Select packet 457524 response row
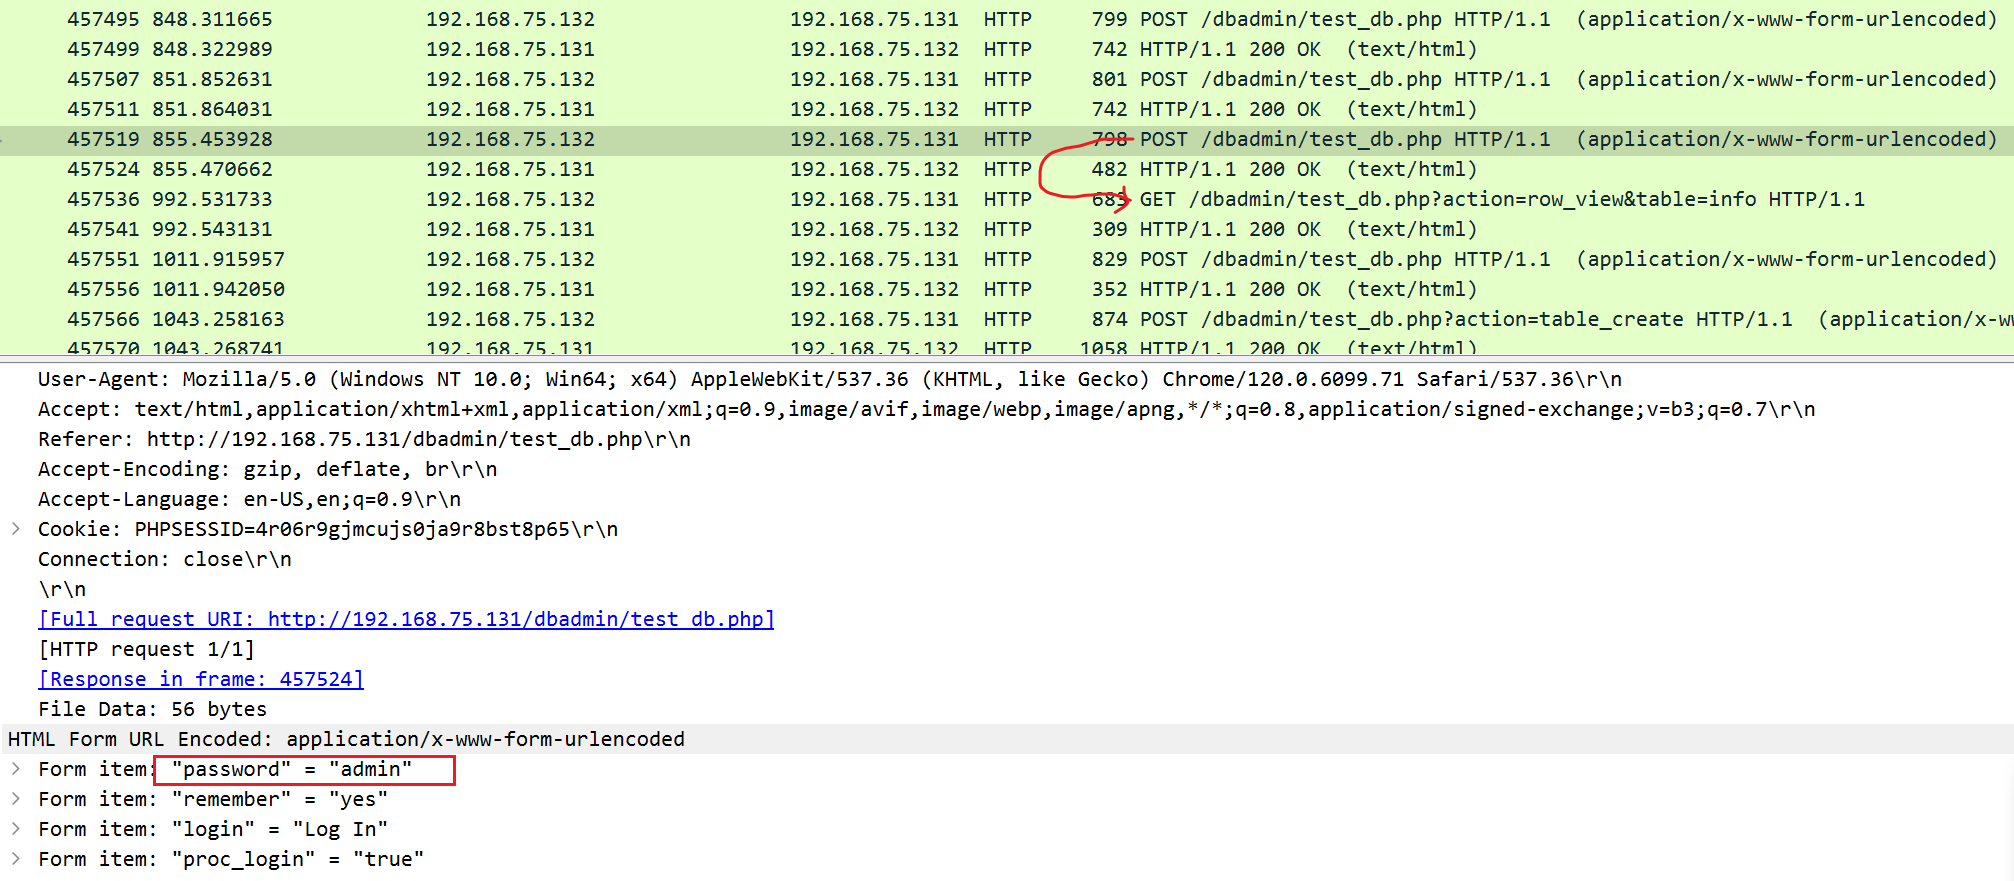Viewport: 2014px width, 881px height. (1007, 169)
